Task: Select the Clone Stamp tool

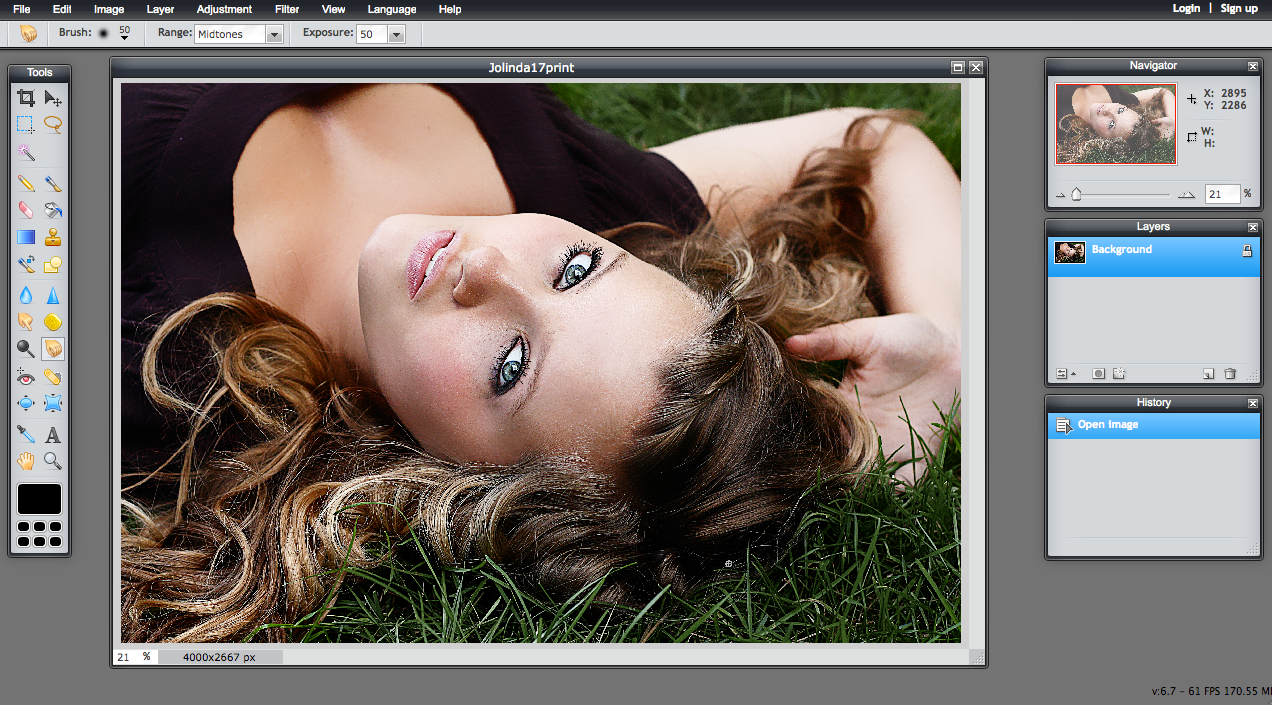Action: (53, 237)
